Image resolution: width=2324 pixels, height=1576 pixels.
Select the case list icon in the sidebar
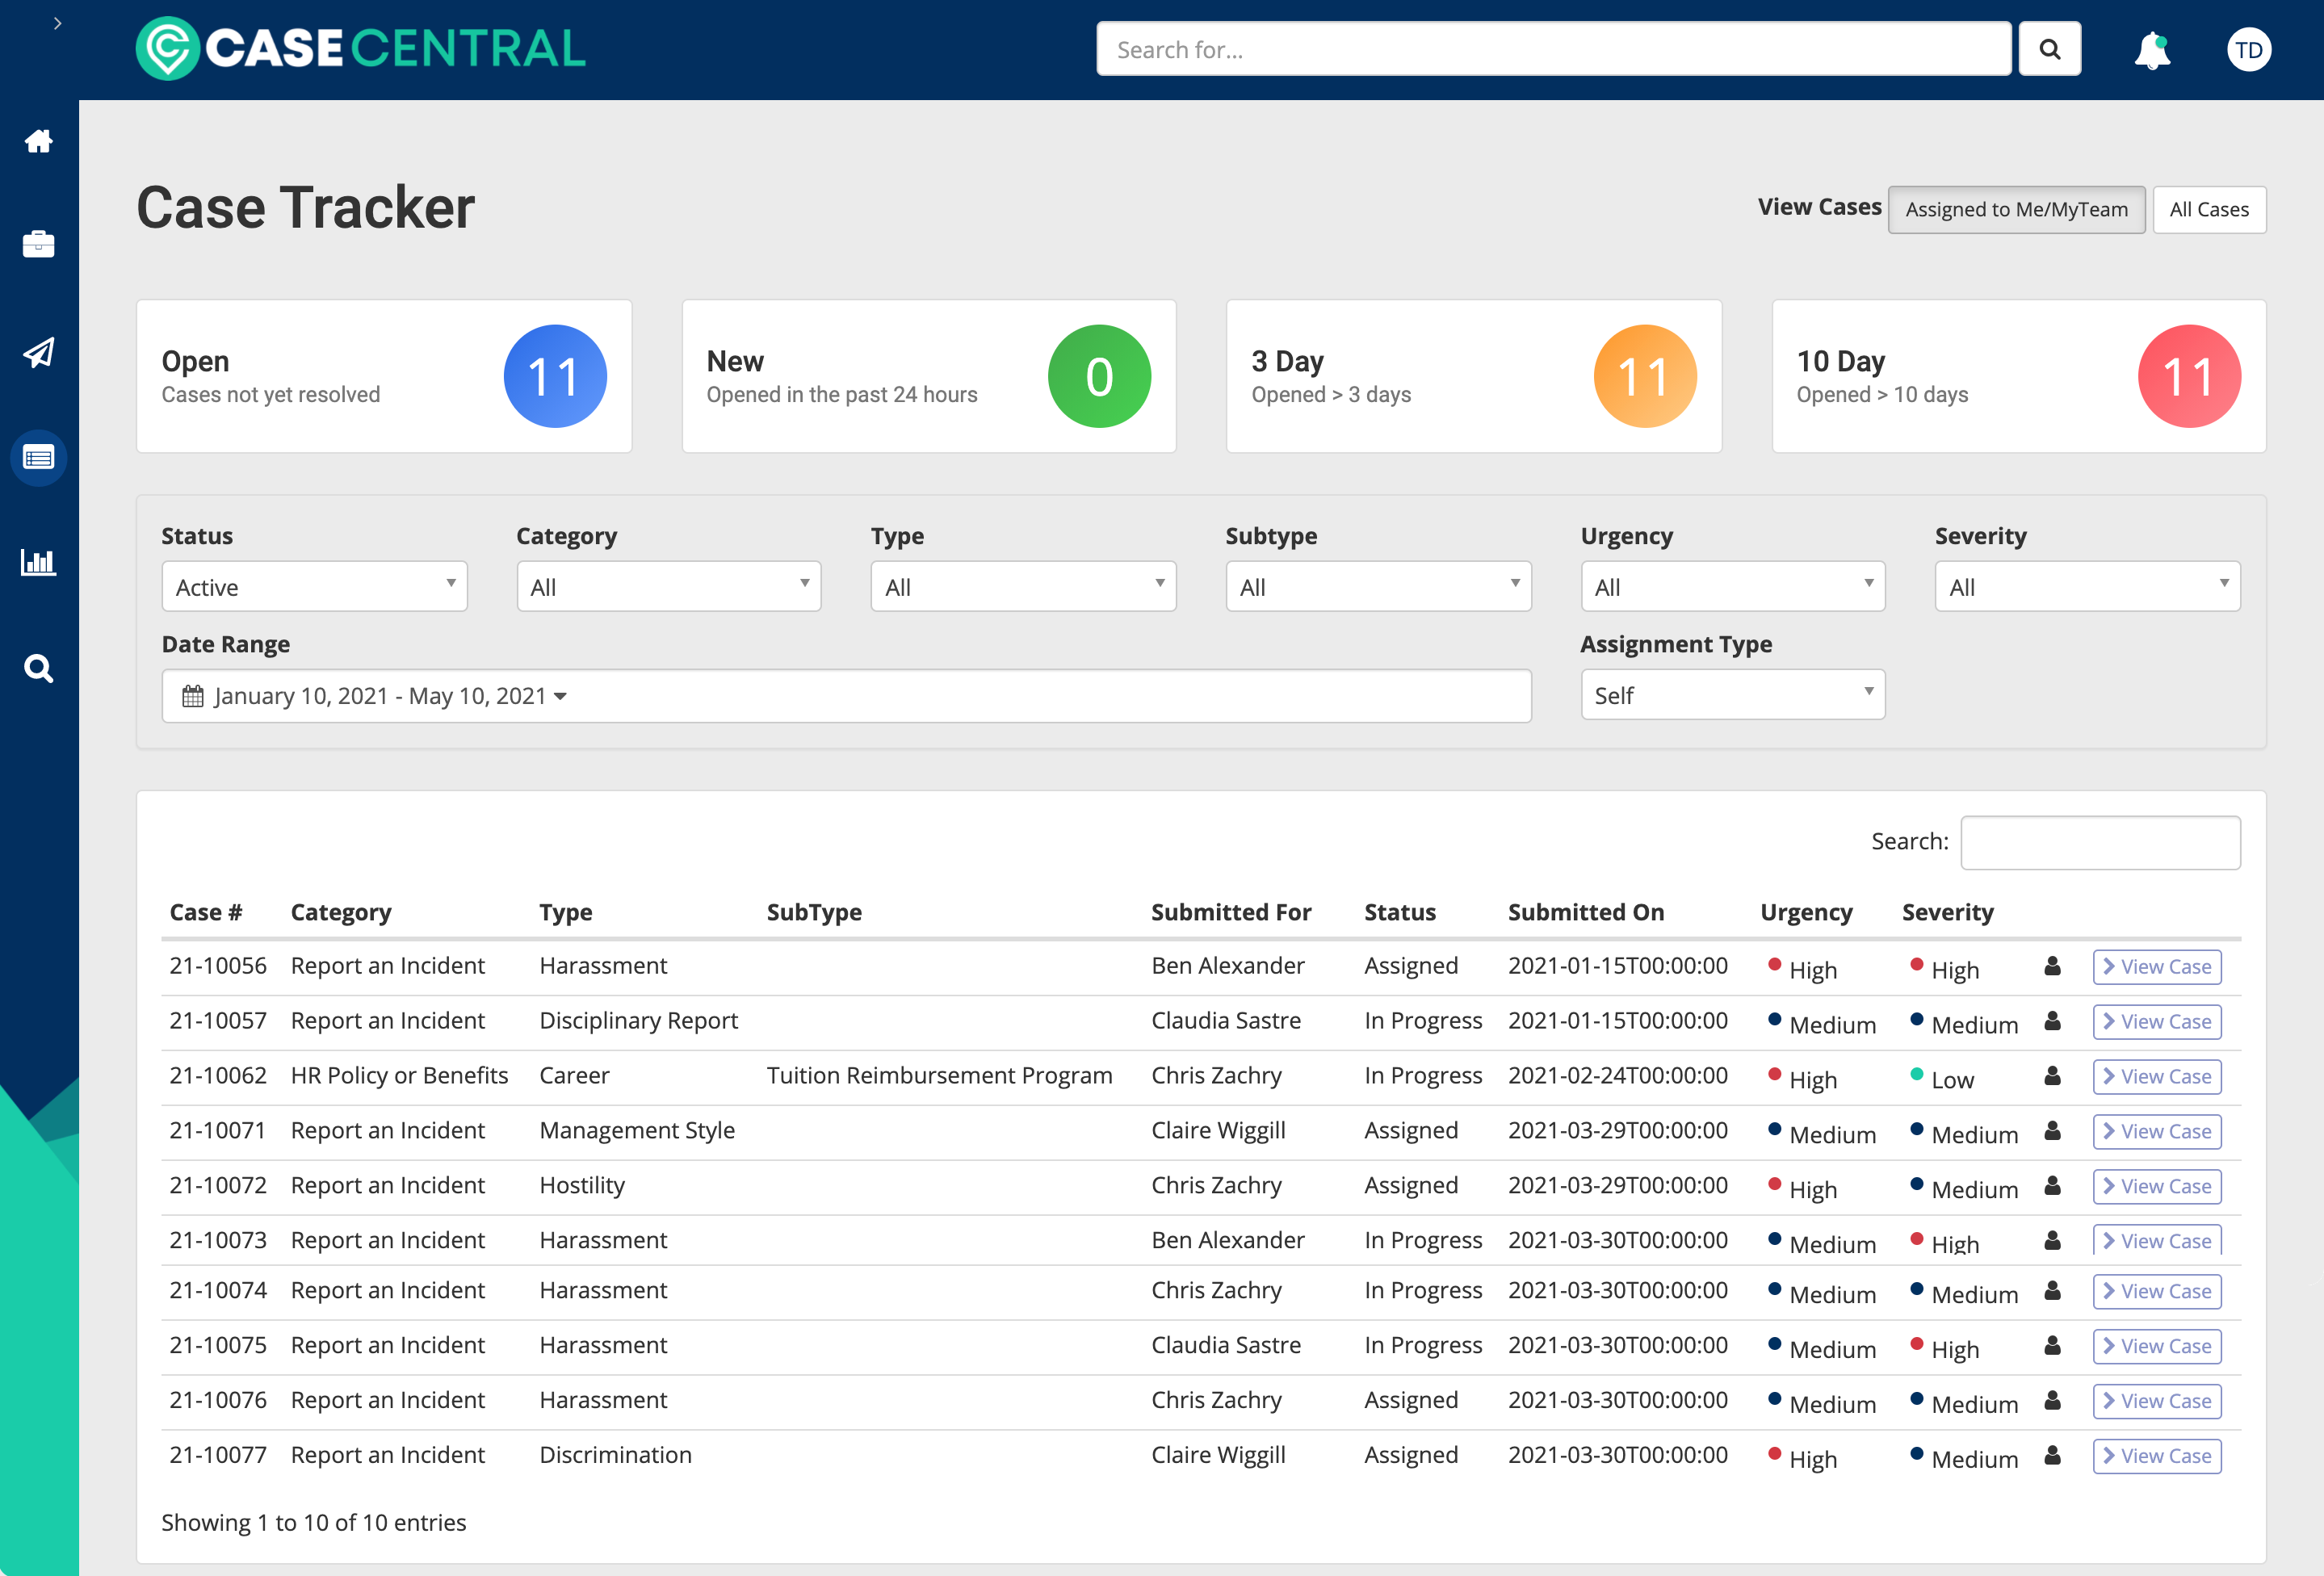[x=39, y=458]
